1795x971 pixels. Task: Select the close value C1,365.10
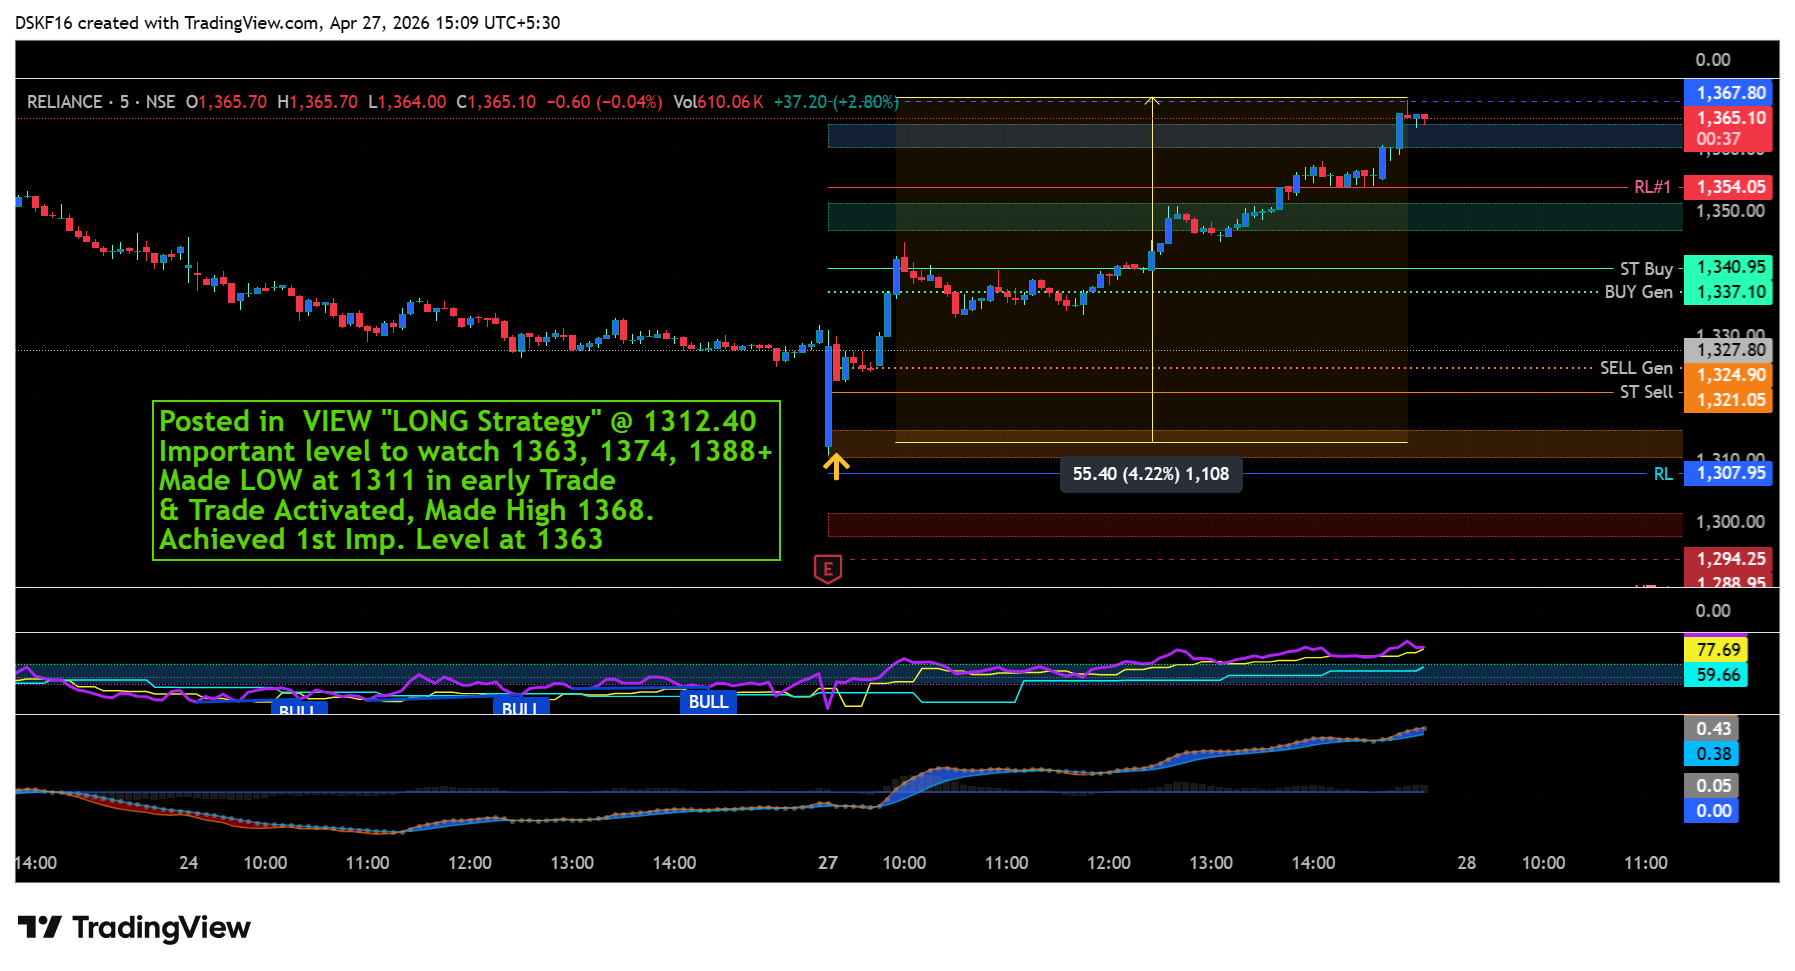tap(496, 102)
